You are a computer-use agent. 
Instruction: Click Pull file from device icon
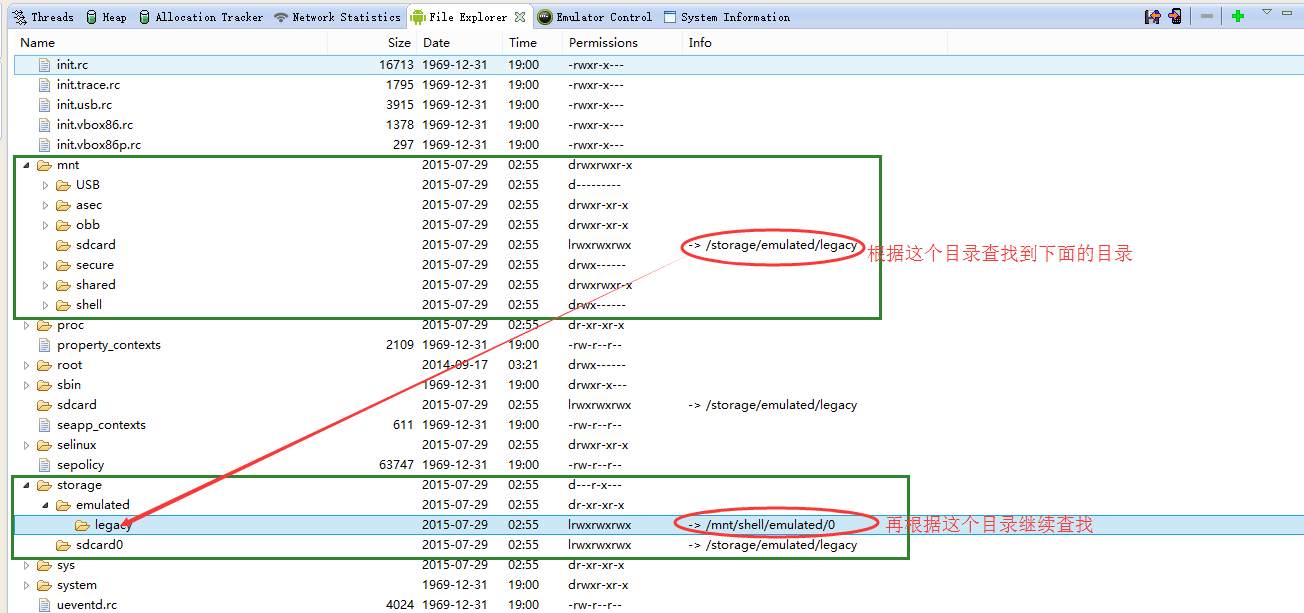[1153, 16]
